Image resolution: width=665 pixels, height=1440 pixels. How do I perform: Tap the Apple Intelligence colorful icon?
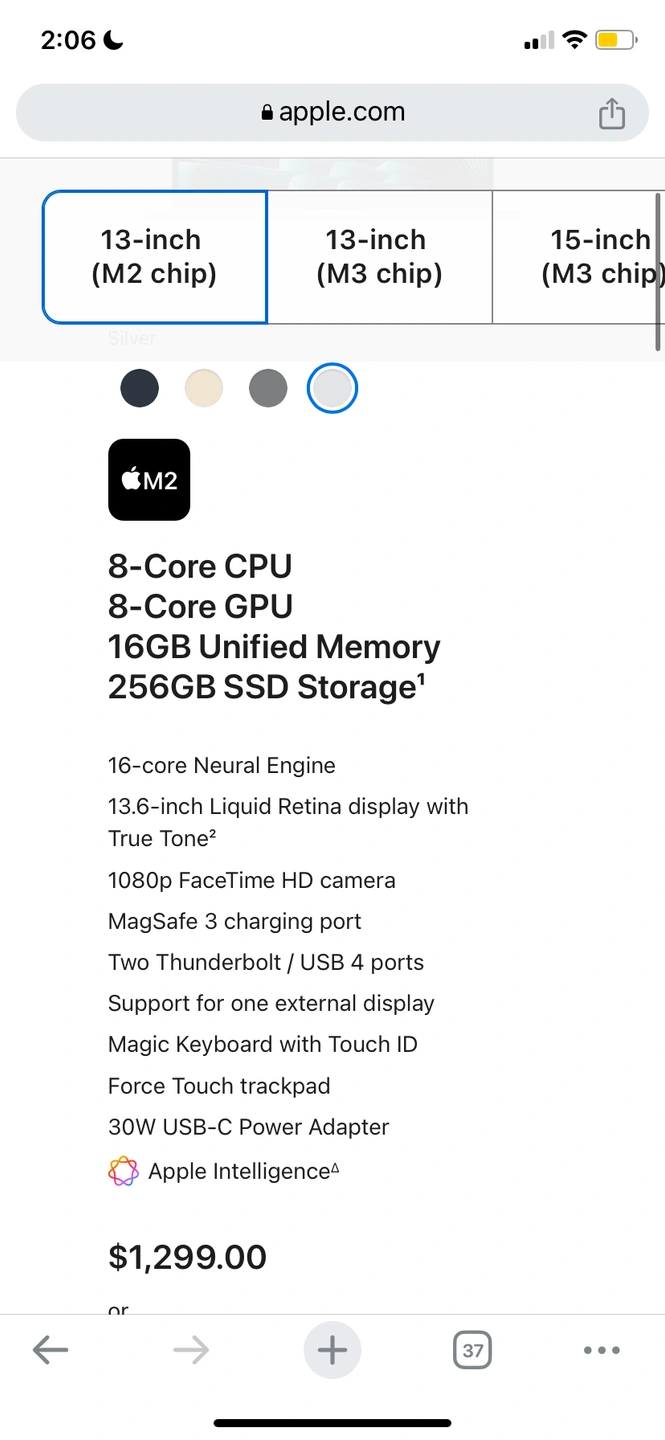pyautogui.click(x=123, y=1171)
